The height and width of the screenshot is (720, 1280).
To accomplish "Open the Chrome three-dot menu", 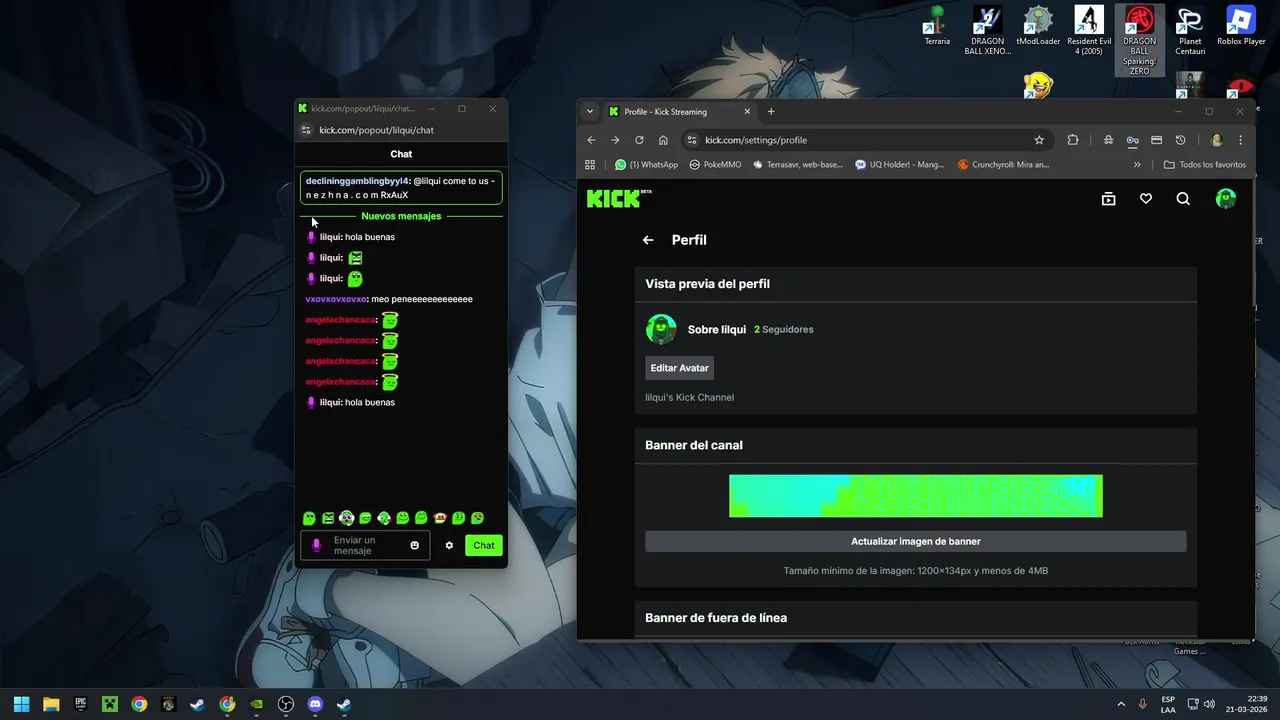I will pos(1241,140).
